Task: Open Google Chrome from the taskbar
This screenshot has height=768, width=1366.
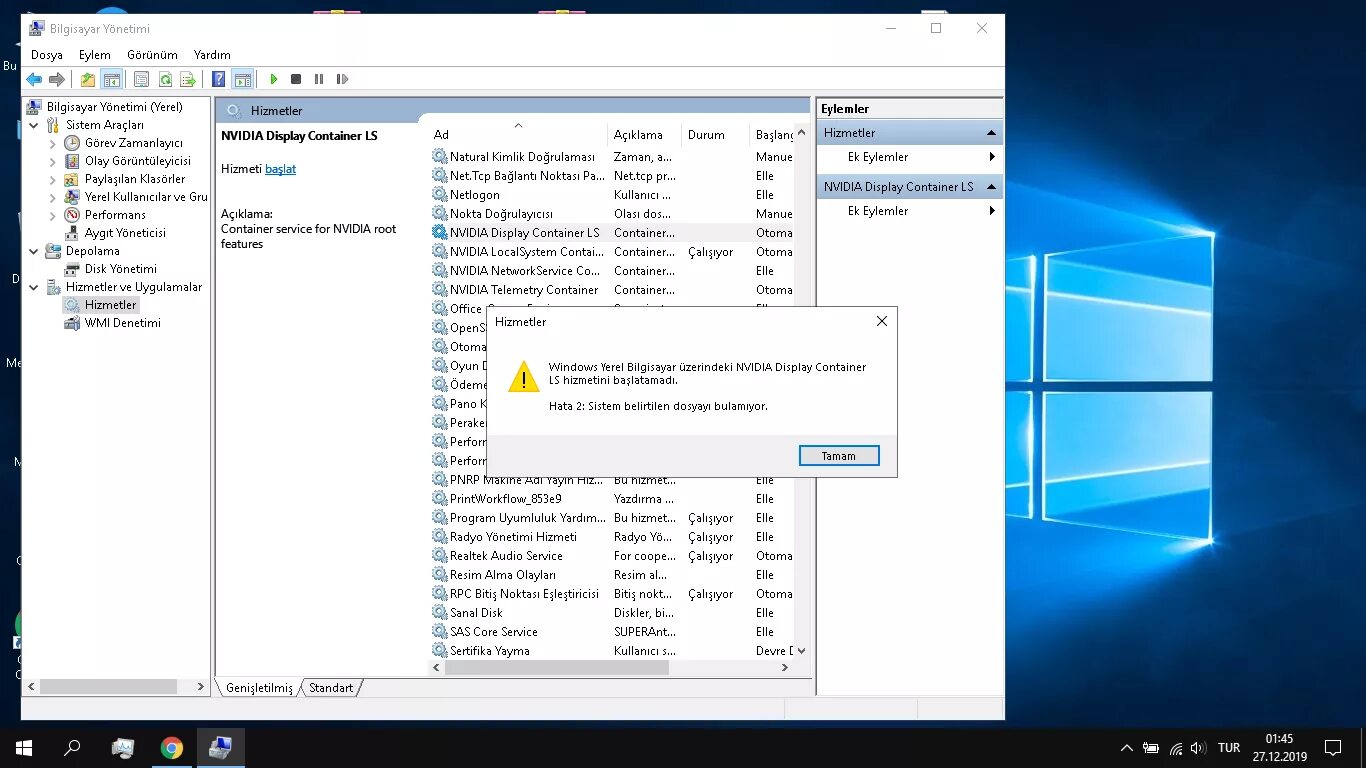Action: 172,747
